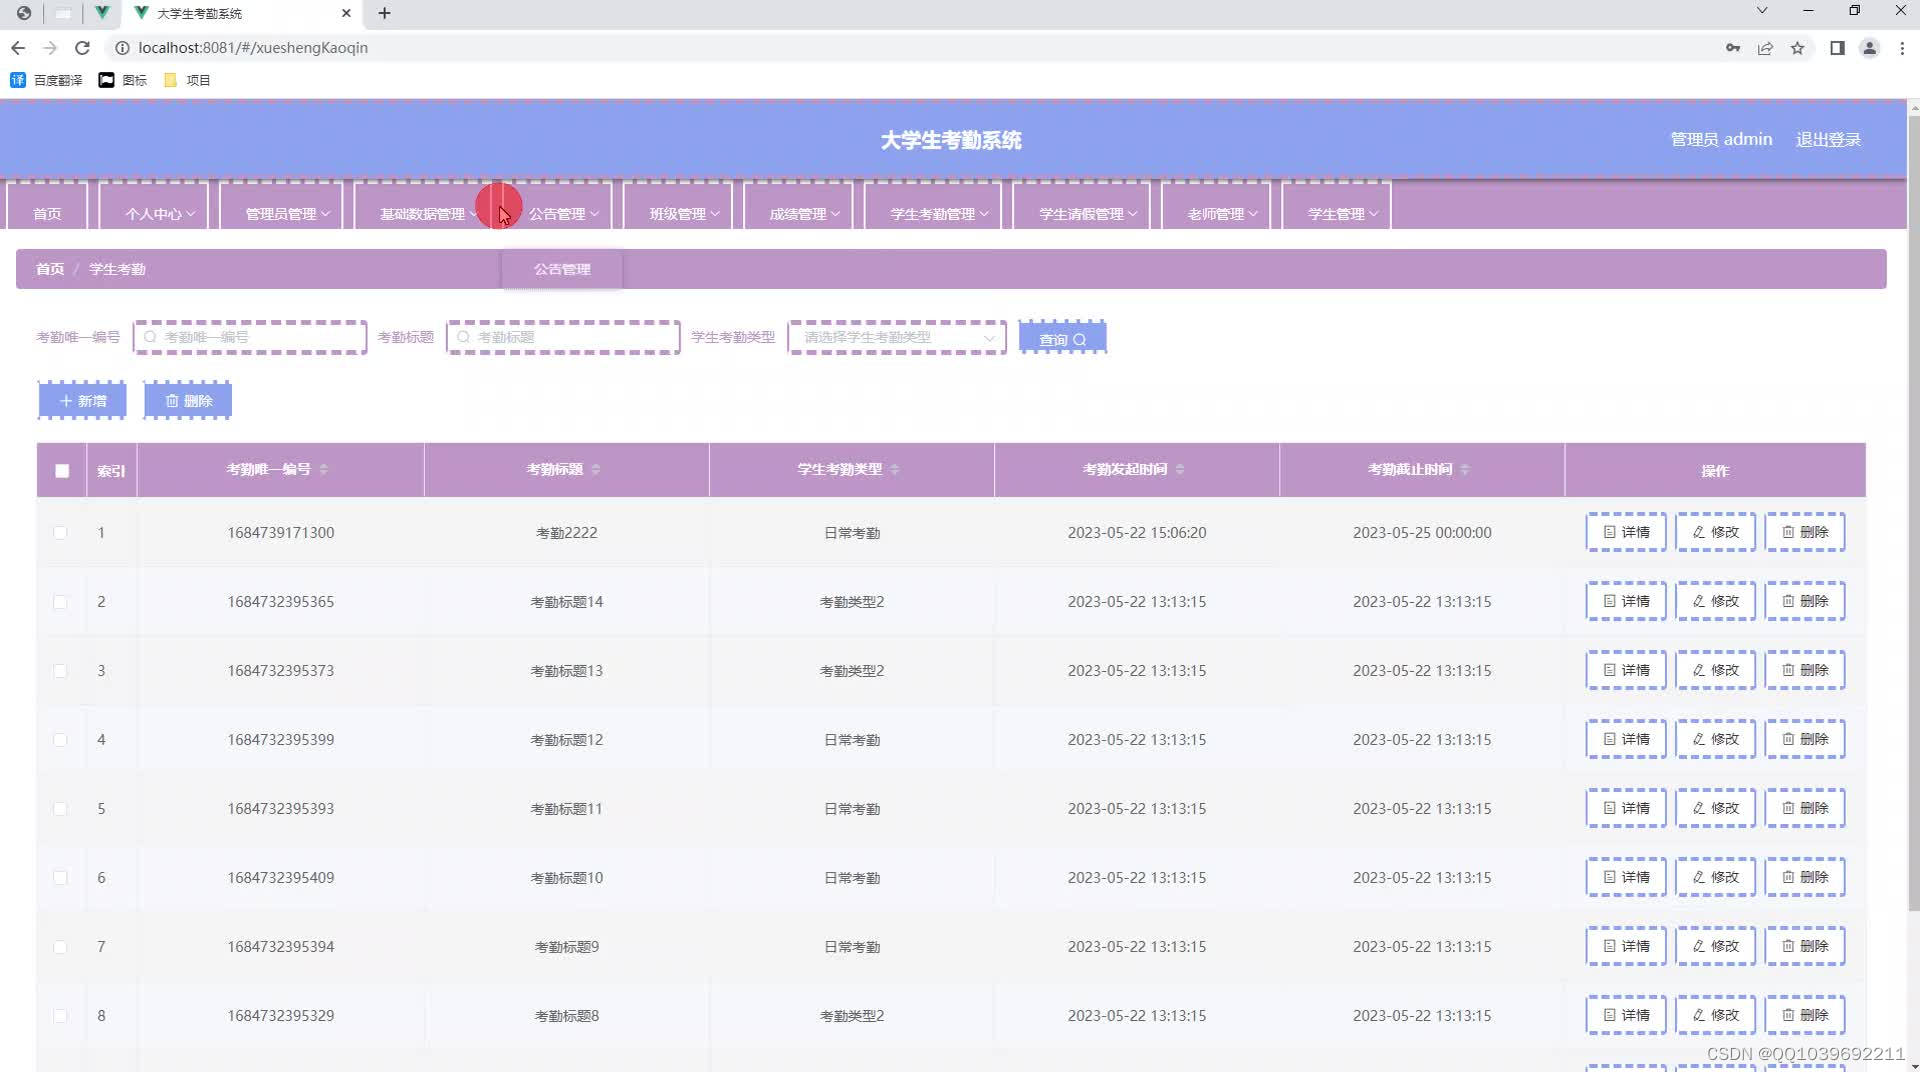This screenshot has width=1920, height=1072.
Task: Expand the 学生请假管理 menu
Action: tap(1081, 207)
